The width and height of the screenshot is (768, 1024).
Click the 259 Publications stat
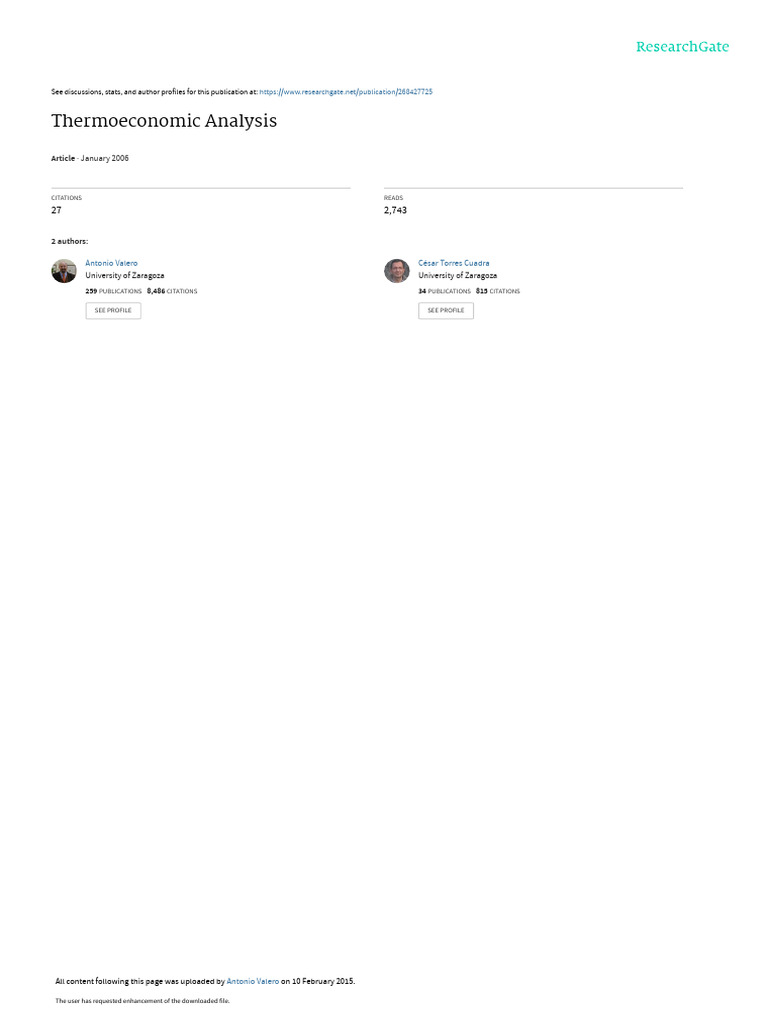pos(113,291)
